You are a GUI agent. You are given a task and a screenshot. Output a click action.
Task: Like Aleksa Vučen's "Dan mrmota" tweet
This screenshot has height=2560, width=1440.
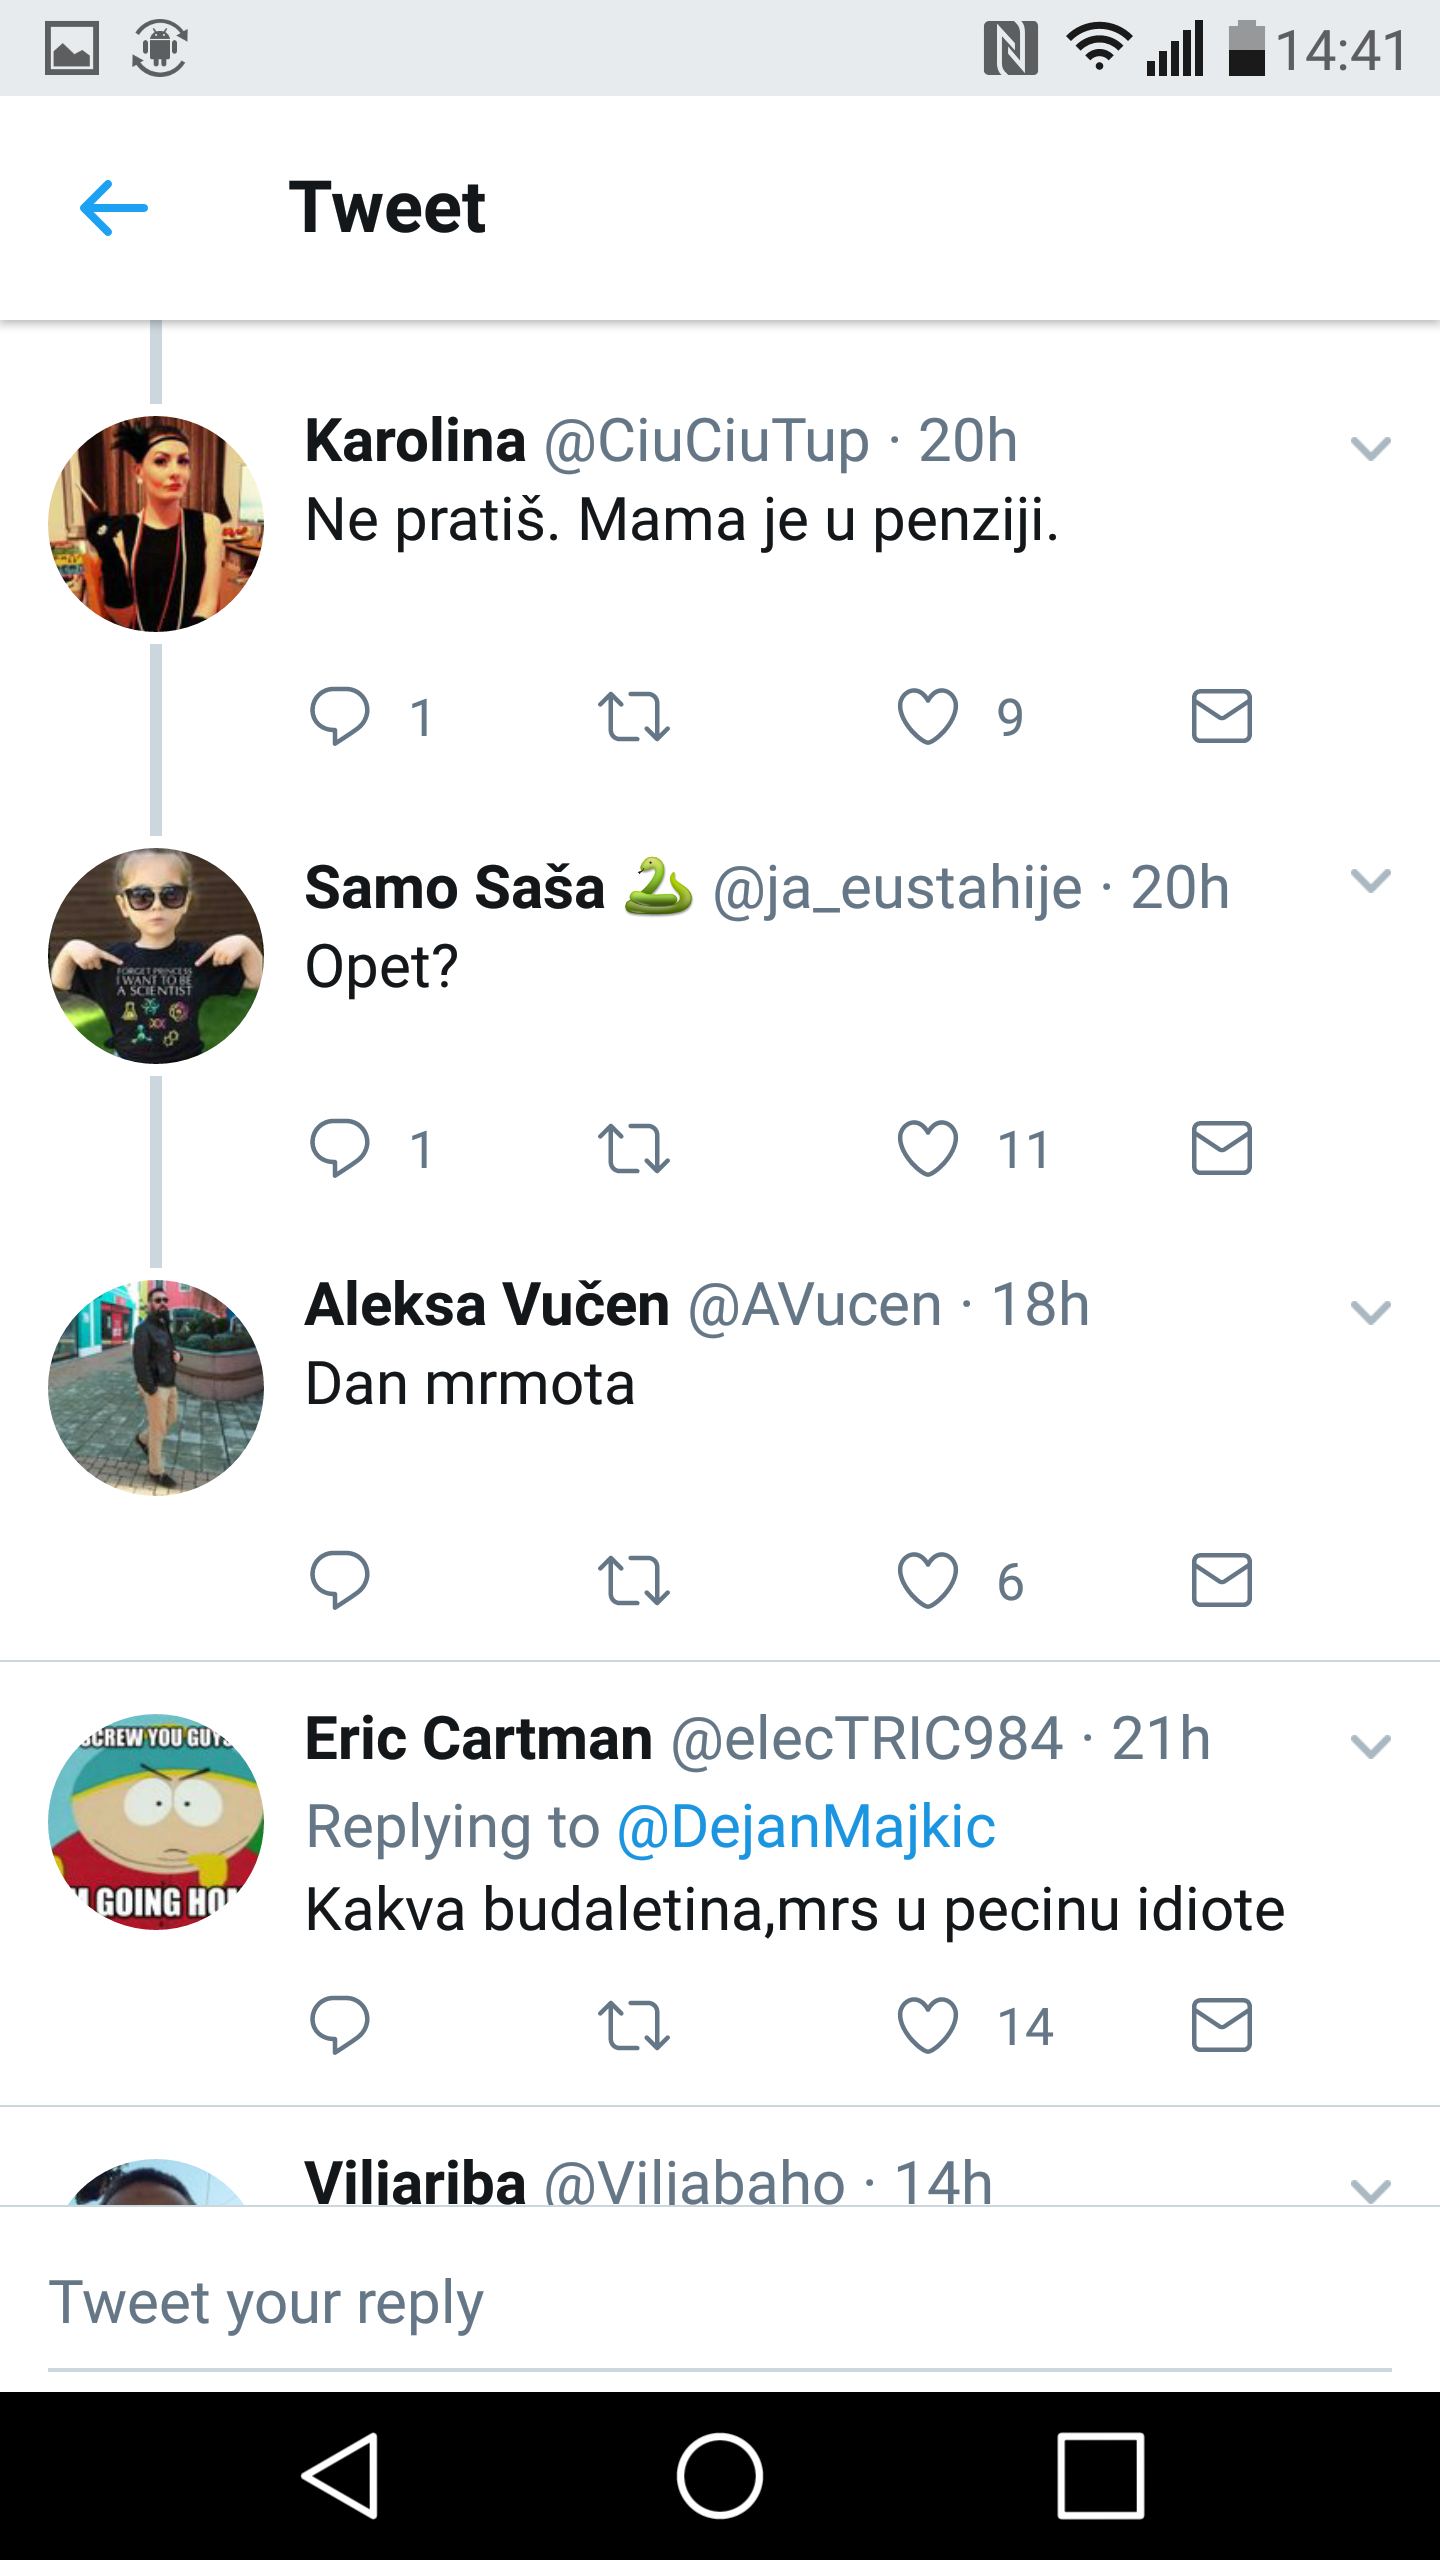[x=928, y=1580]
